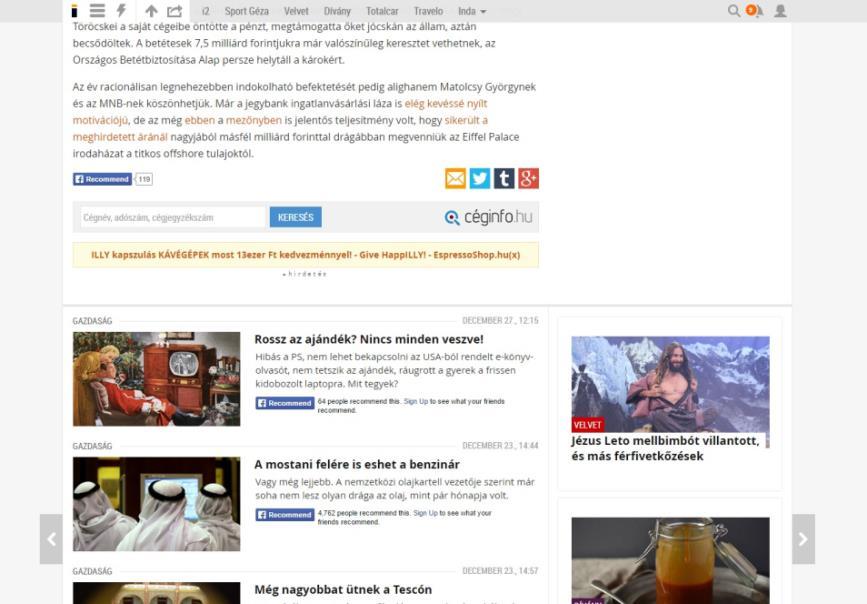The image size is (867, 604).
Task: Click the retro TV Christmas thumbnail
Action: pyautogui.click(x=156, y=379)
